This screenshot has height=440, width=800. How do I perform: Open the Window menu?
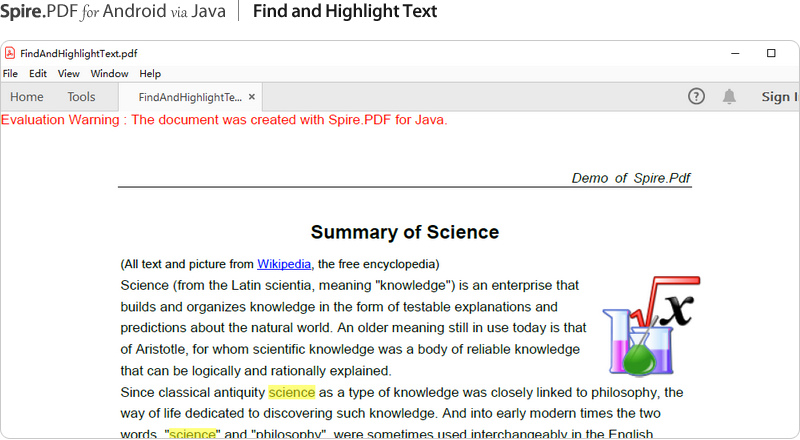(109, 74)
